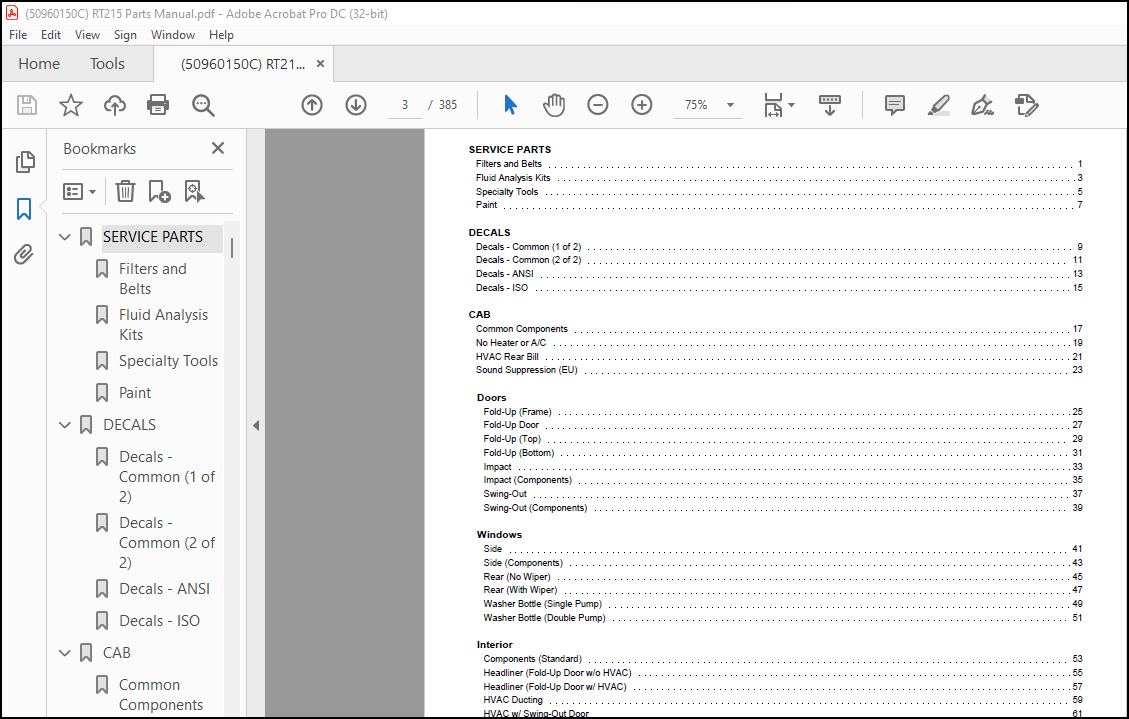Open the View menu
The height and width of the screenshot is (719, 1129).
pyautogui.click(x=87, y=35)
